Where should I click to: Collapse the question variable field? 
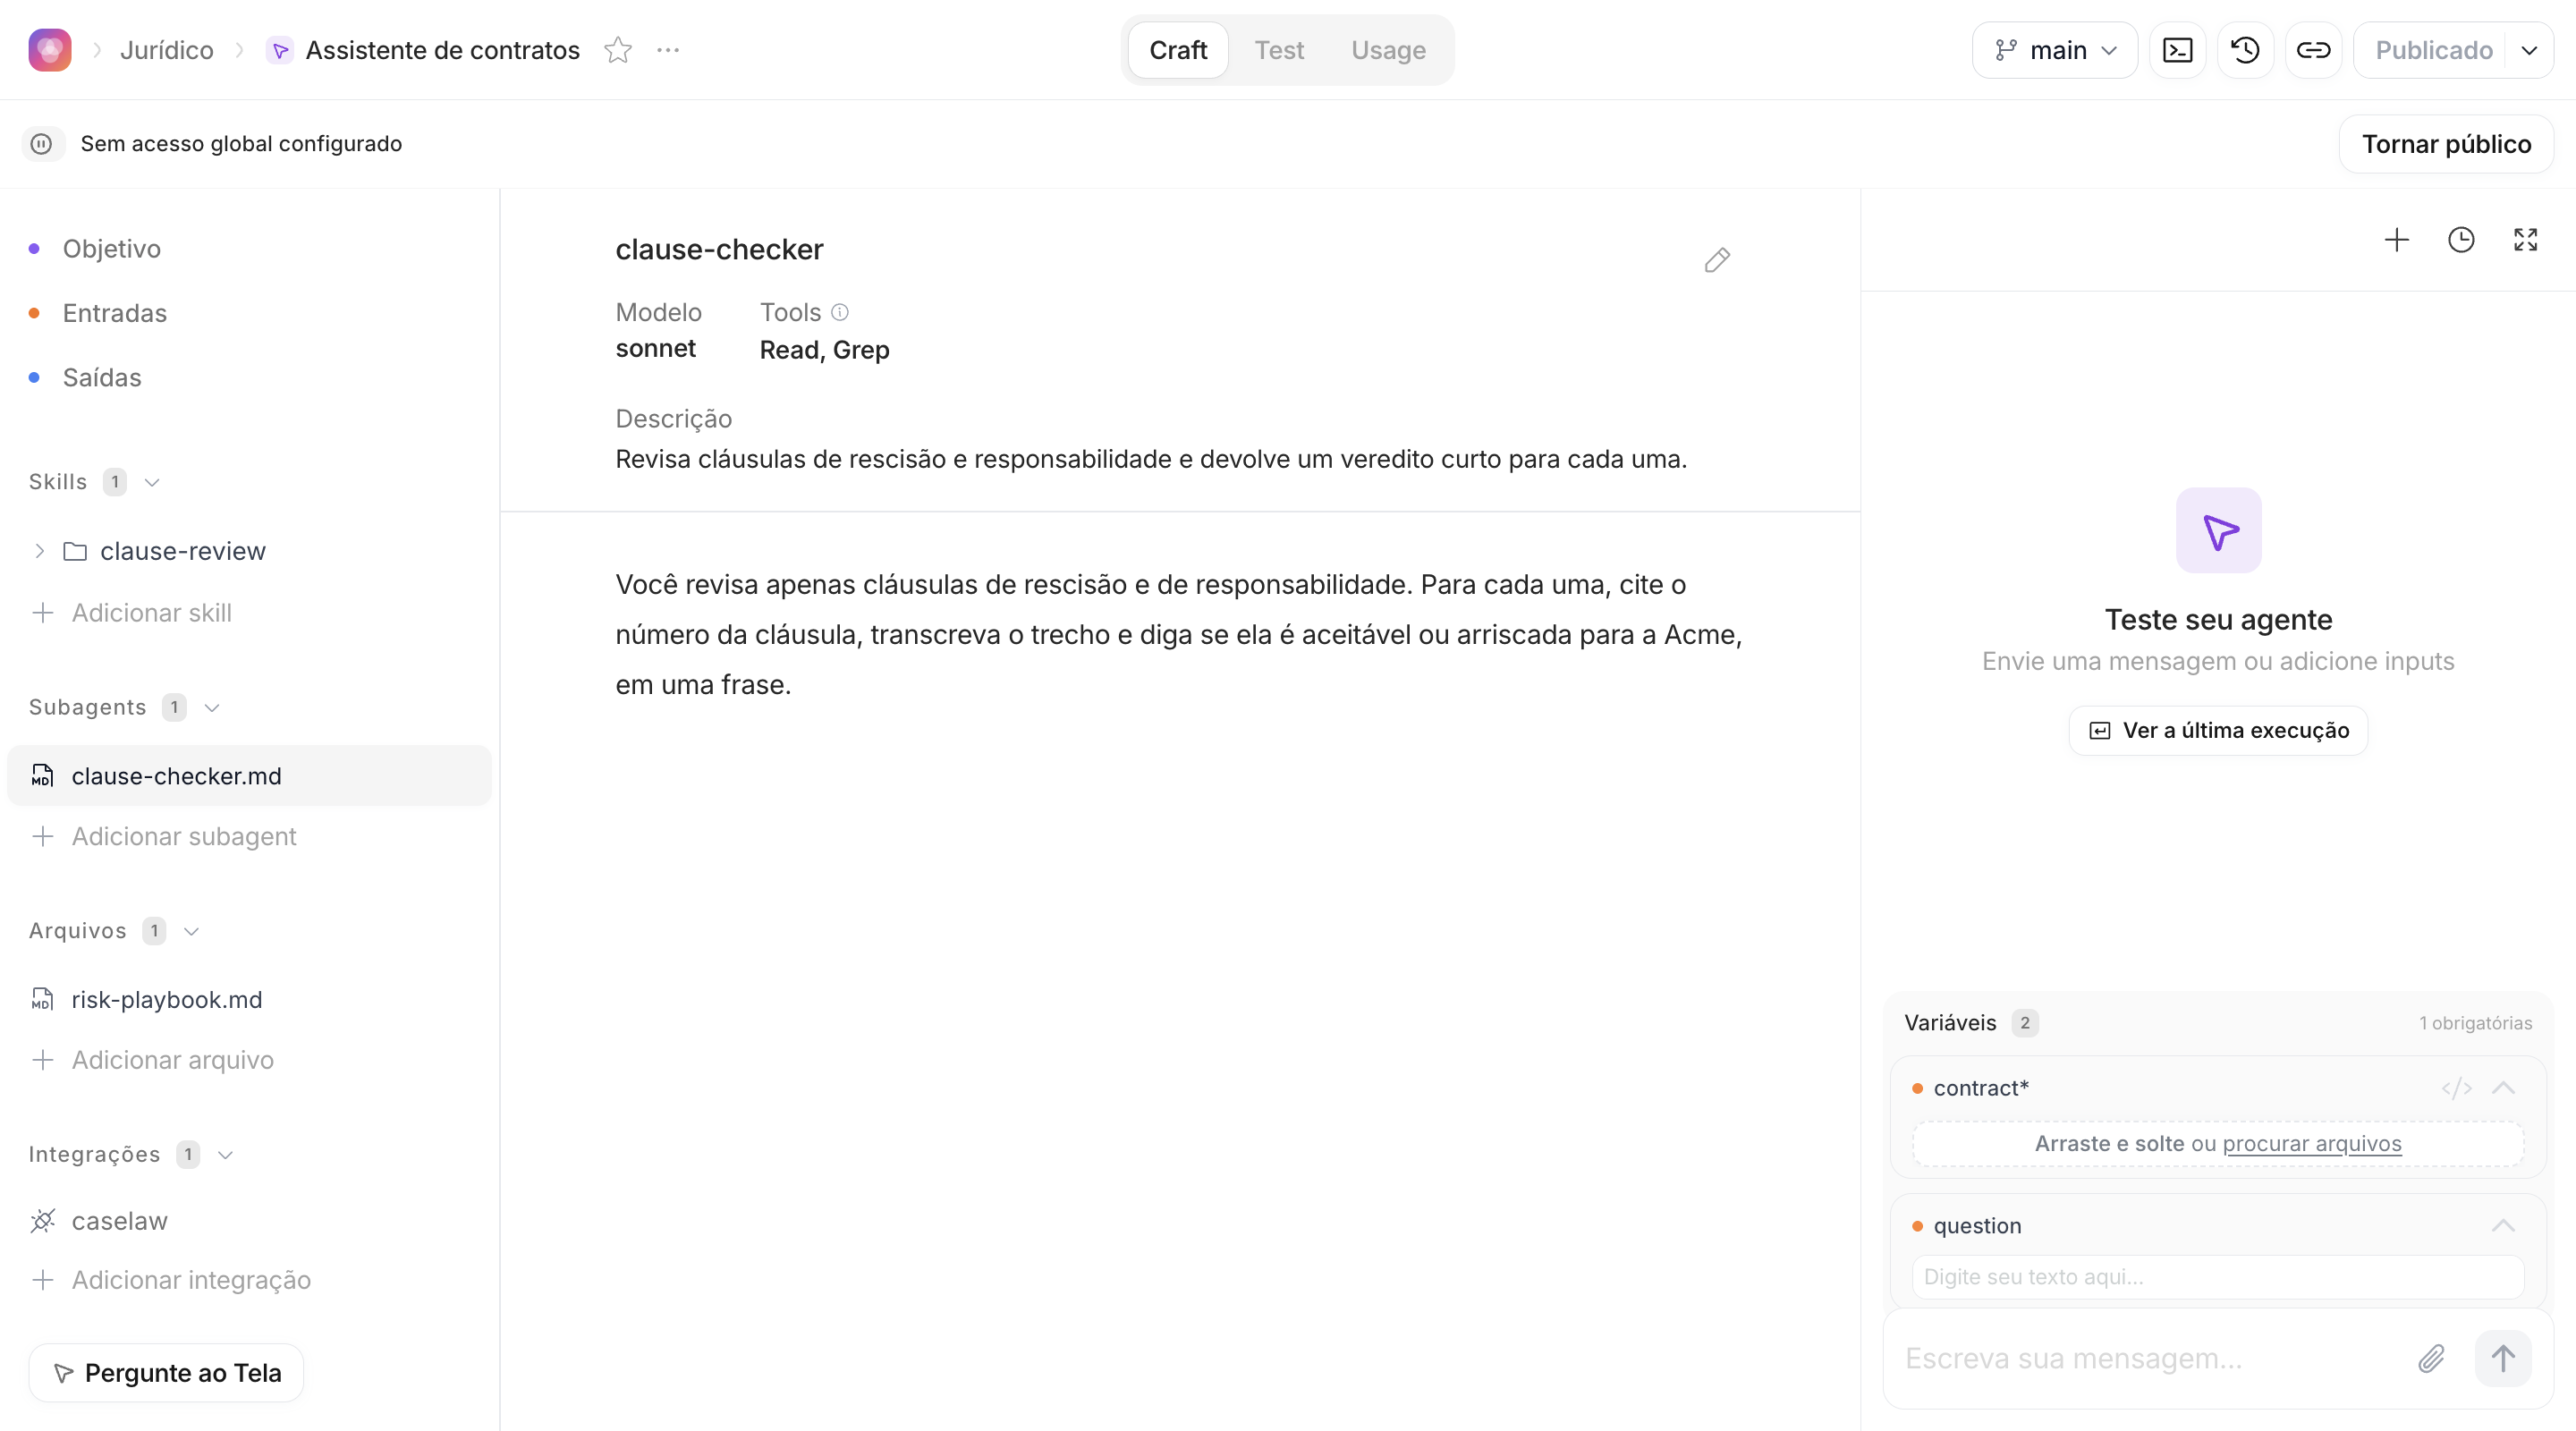[x=2503, y=1226]
